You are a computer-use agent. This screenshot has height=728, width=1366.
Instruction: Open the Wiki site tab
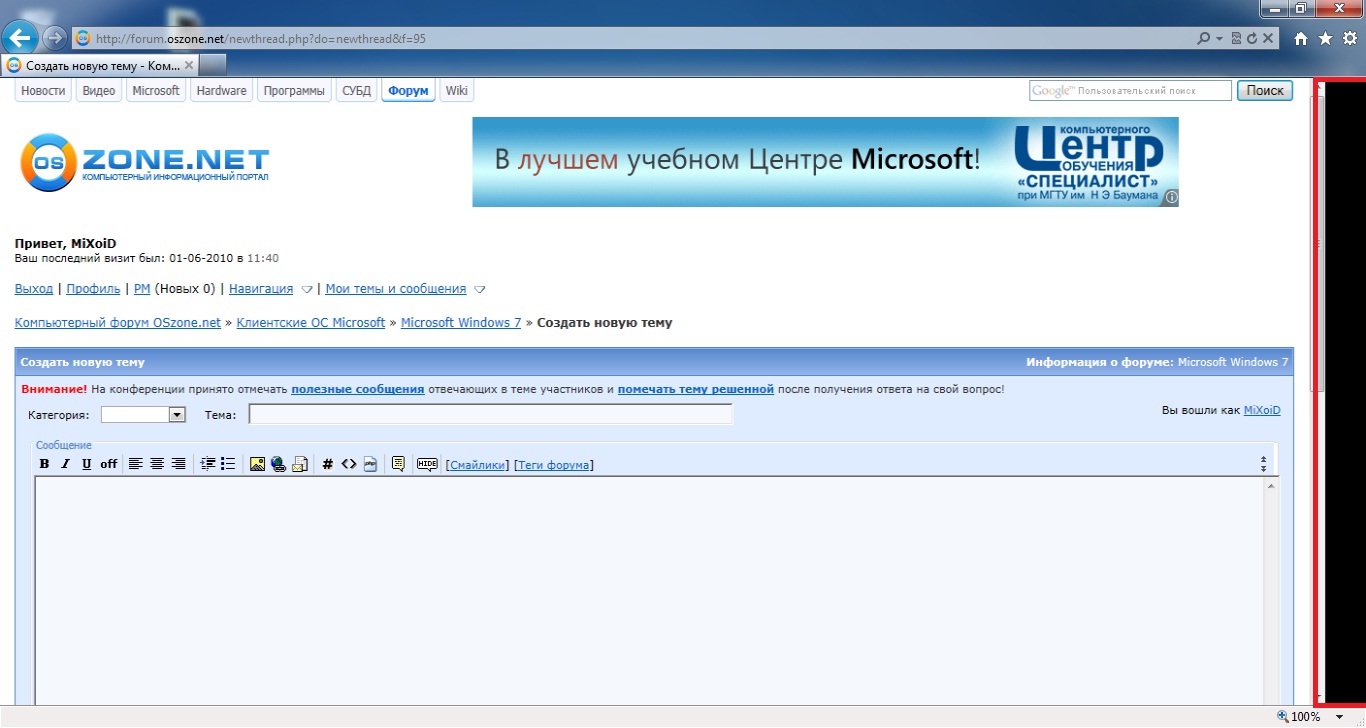[457, 91]
